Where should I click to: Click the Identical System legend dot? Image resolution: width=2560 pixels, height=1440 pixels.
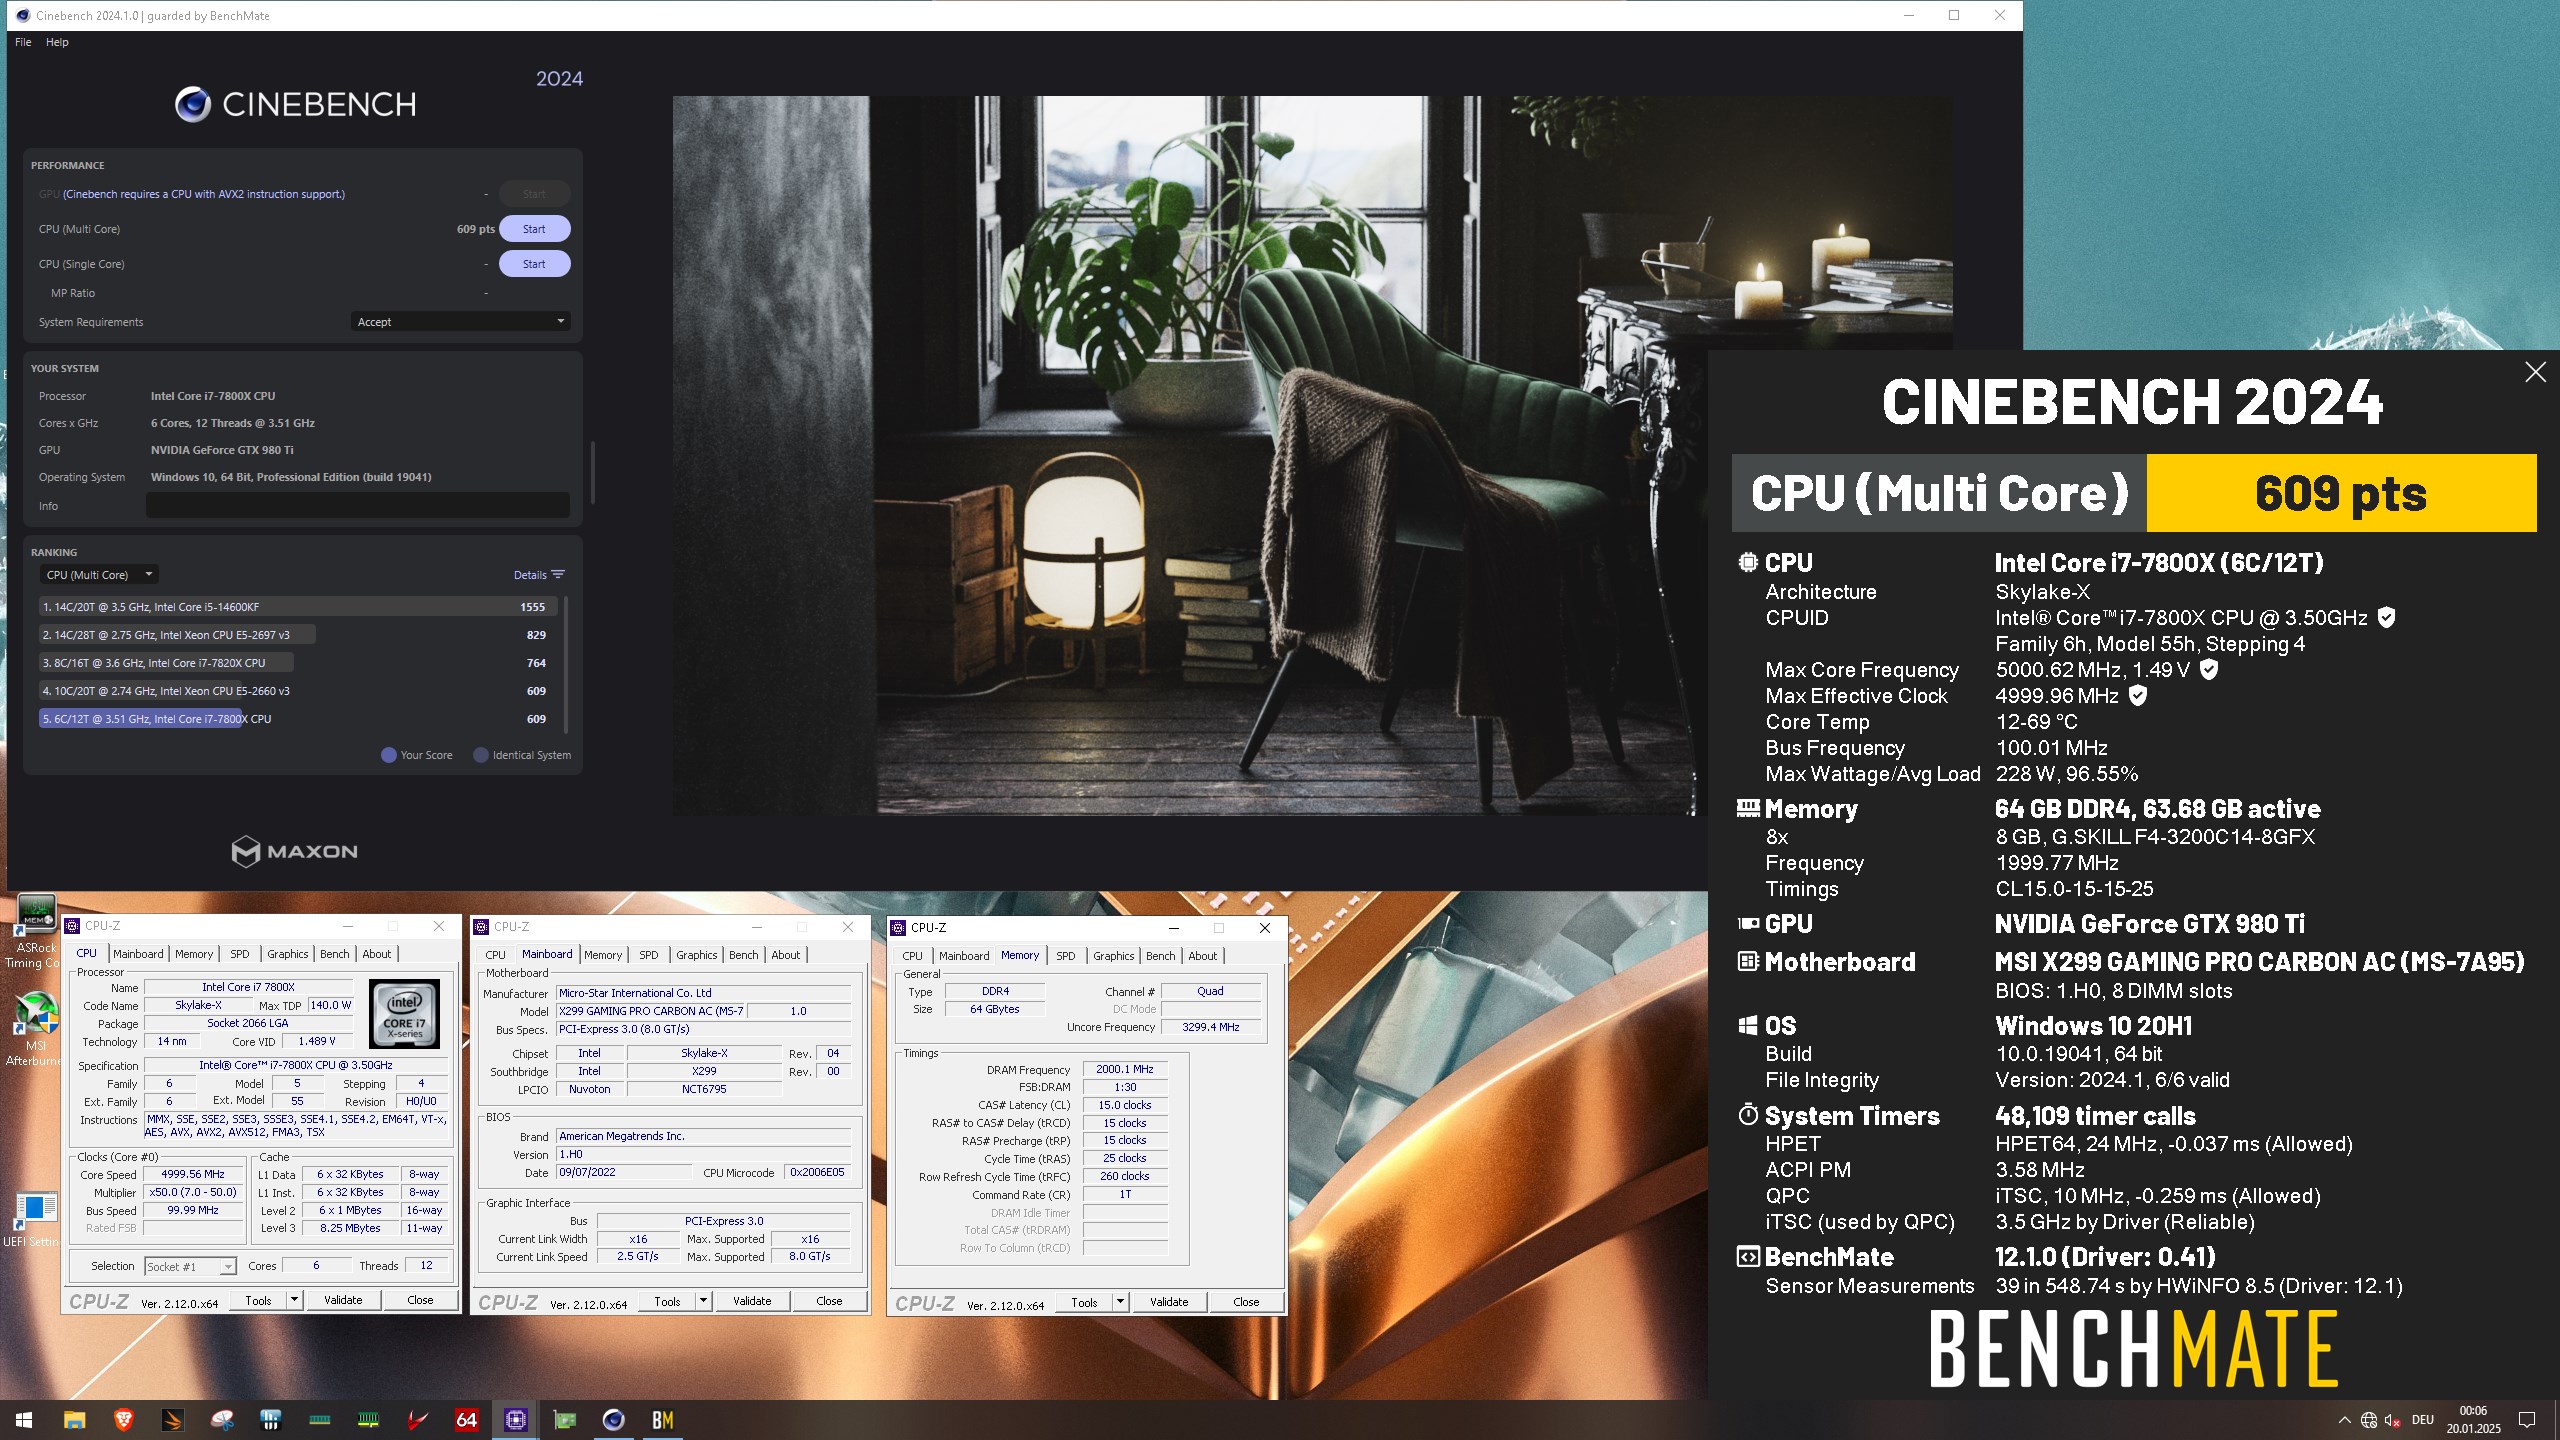481,755
